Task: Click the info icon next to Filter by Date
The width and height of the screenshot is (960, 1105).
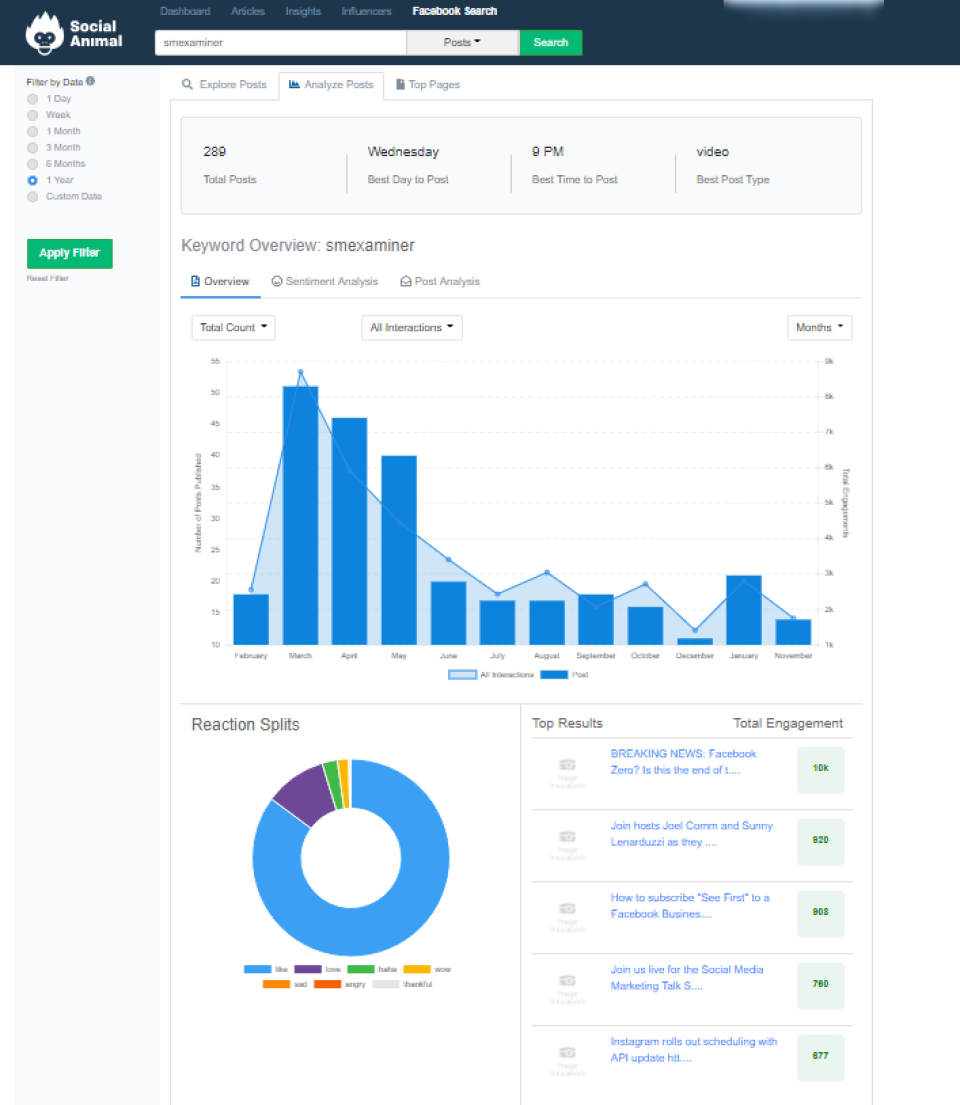Action: [x=89, y=81]
